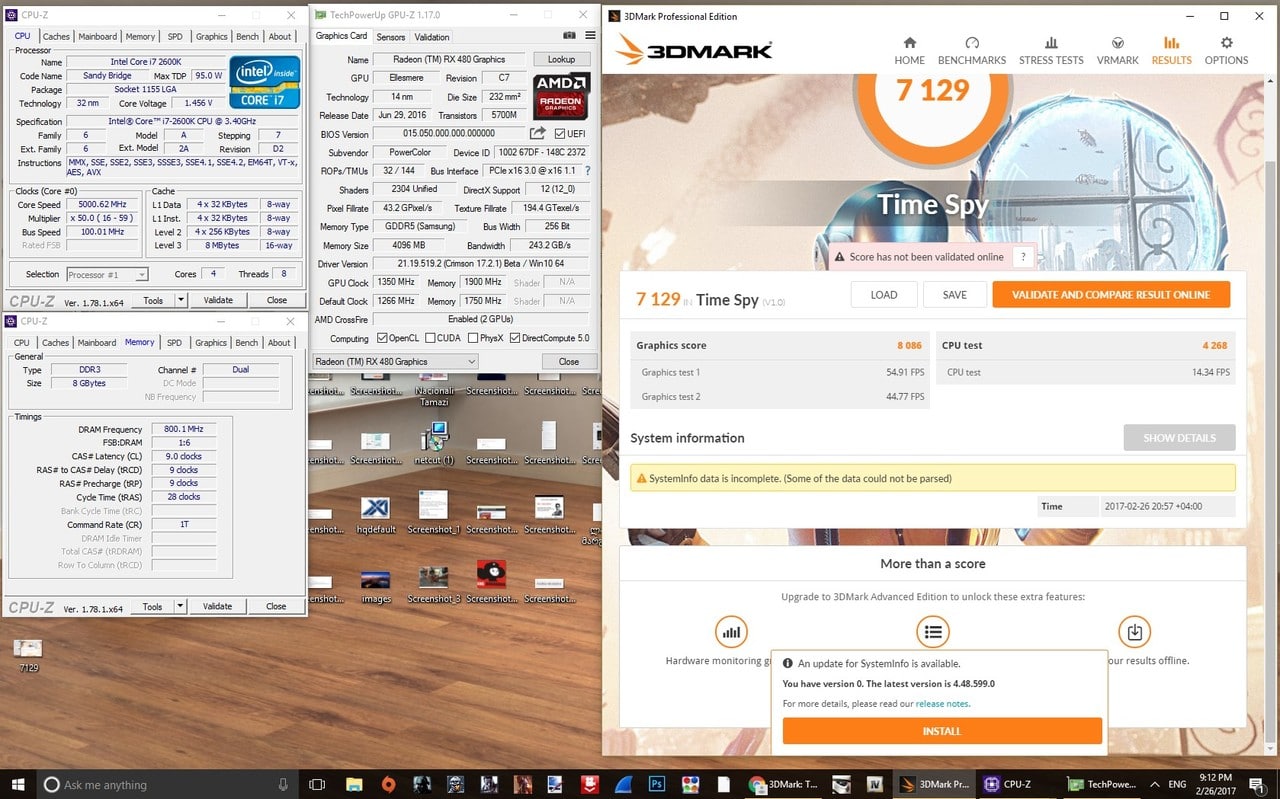1280x799 pixels.
Task: Click the system clock in the taskbar
Action: (x=1217, y=784)
